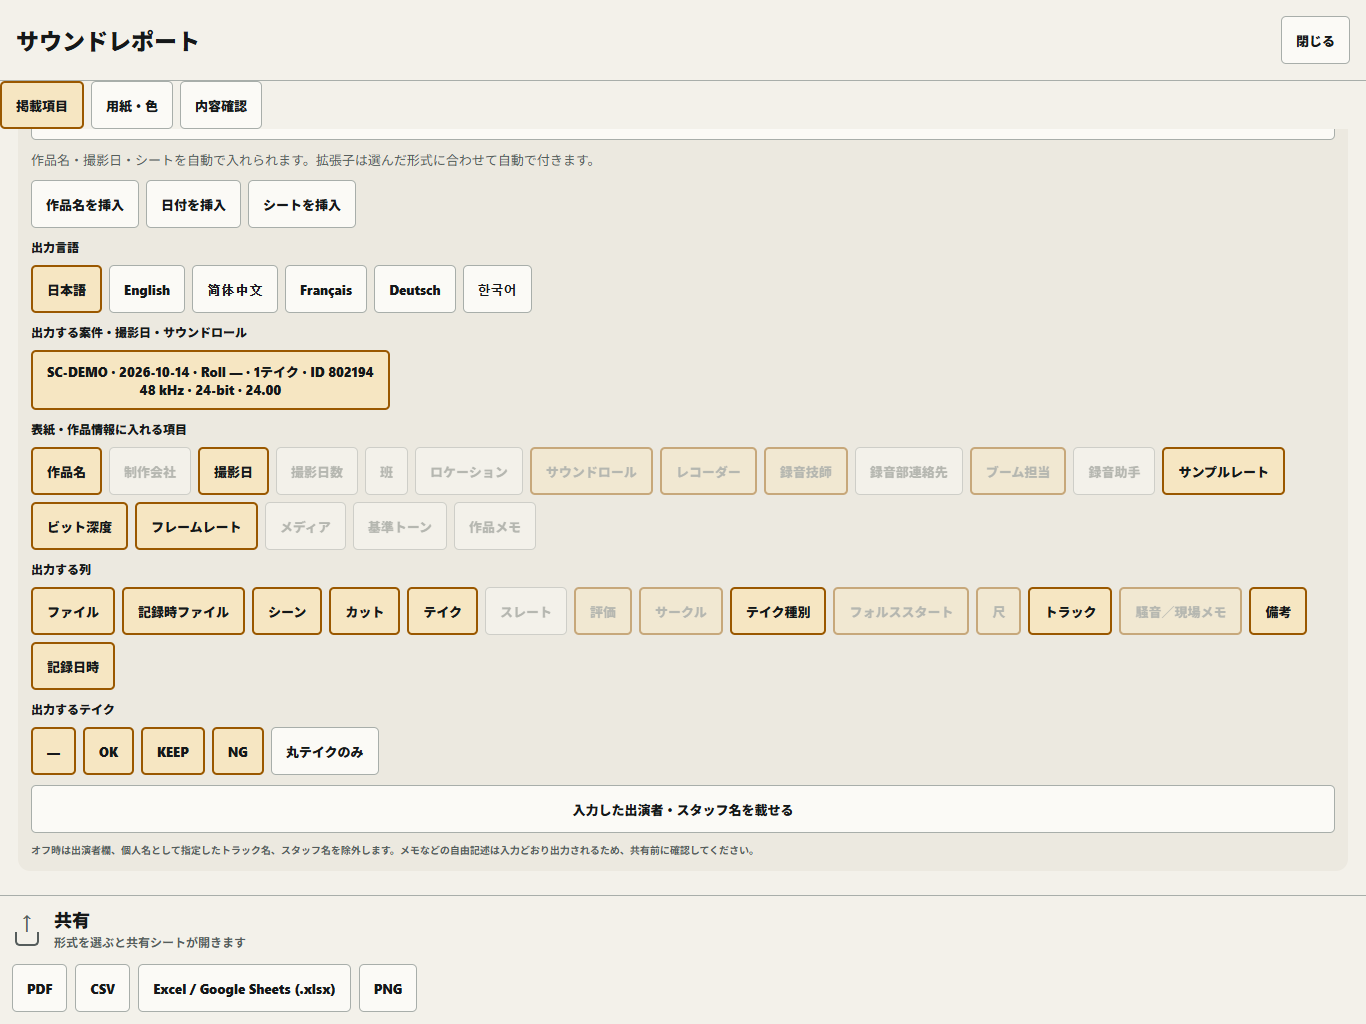Share the report as PDF
The image size is (1366, 1024).
pos(40,988)
